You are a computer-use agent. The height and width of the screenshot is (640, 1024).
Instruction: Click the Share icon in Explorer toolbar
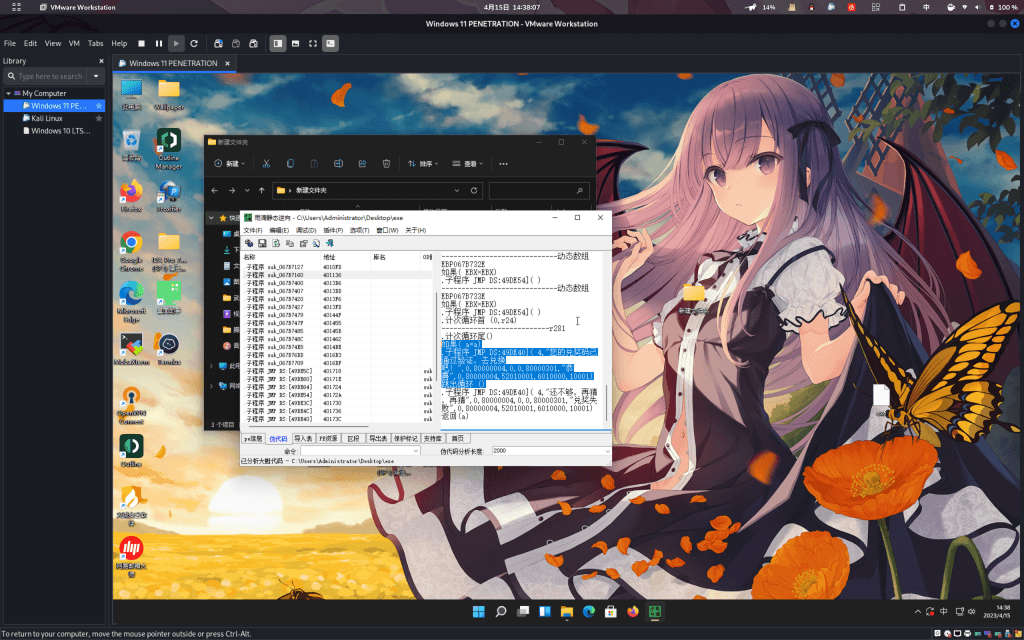362,164
